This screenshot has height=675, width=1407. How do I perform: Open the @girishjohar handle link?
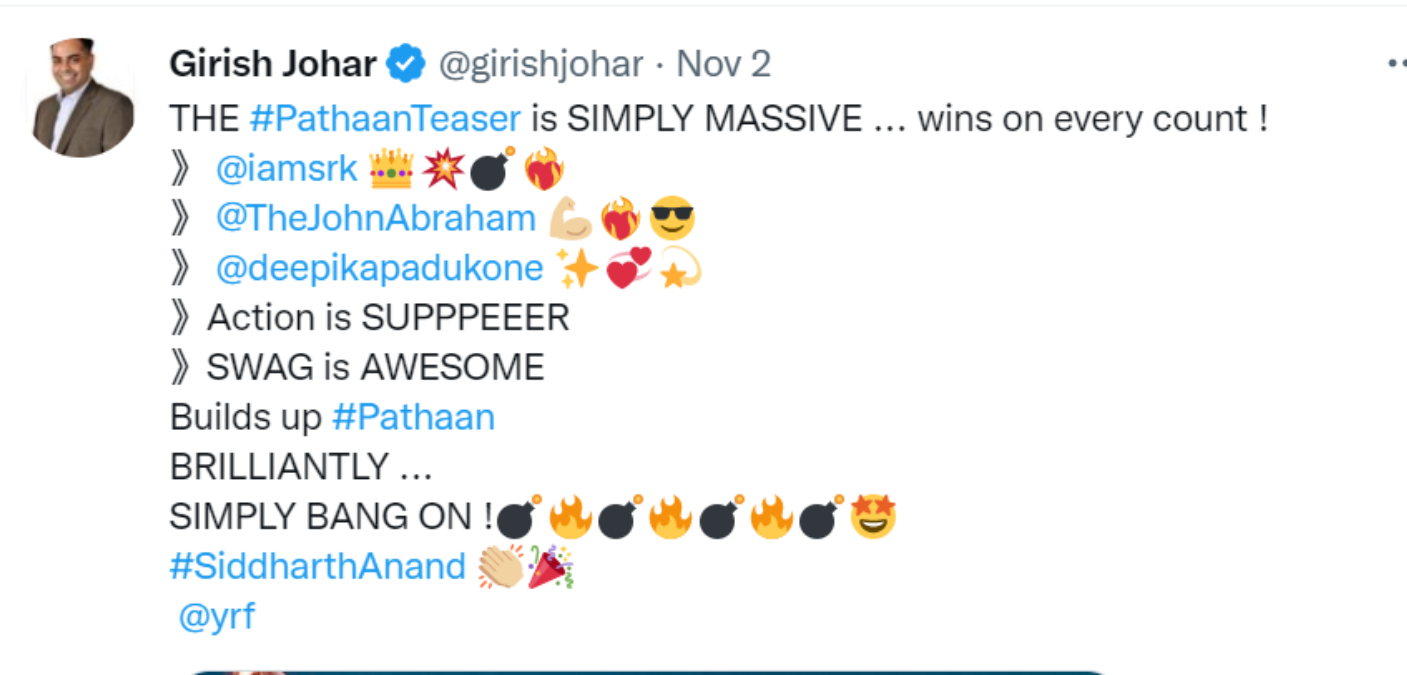pos(541,65)
